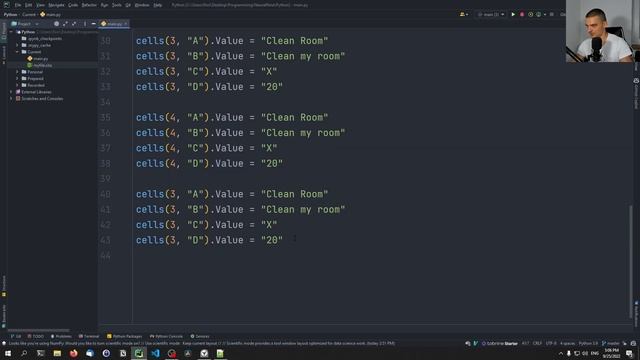Open the Tabnine Starter status bar widget

[x=500, y=343]
